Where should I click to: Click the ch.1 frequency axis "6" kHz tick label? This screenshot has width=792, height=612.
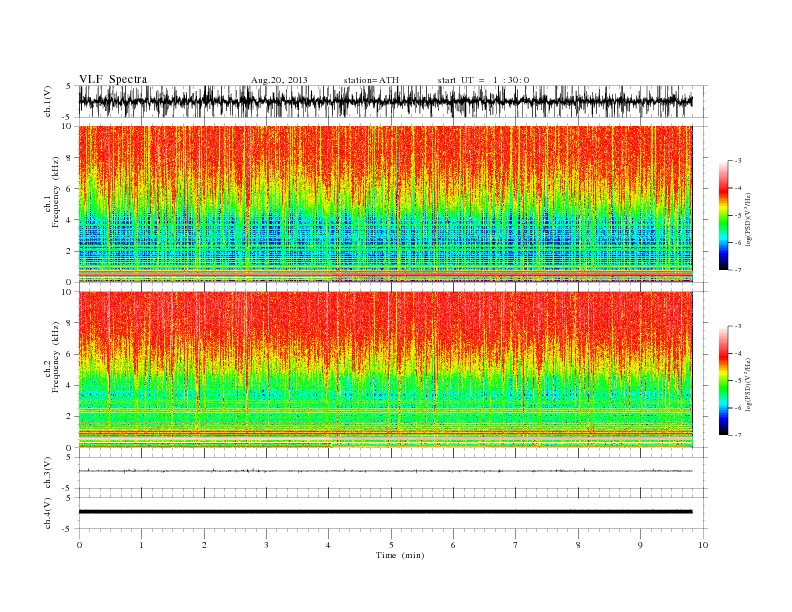[69, 189]
